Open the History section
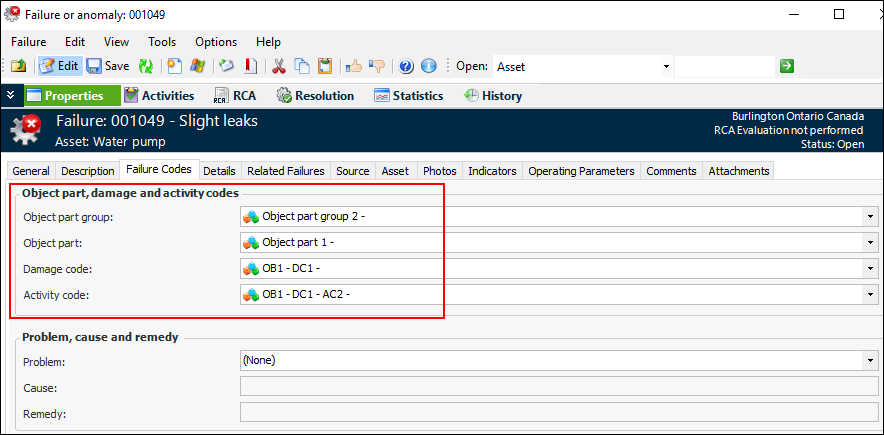Image resolution: width=884 pixels, height=435 pixels. point(493,96)
